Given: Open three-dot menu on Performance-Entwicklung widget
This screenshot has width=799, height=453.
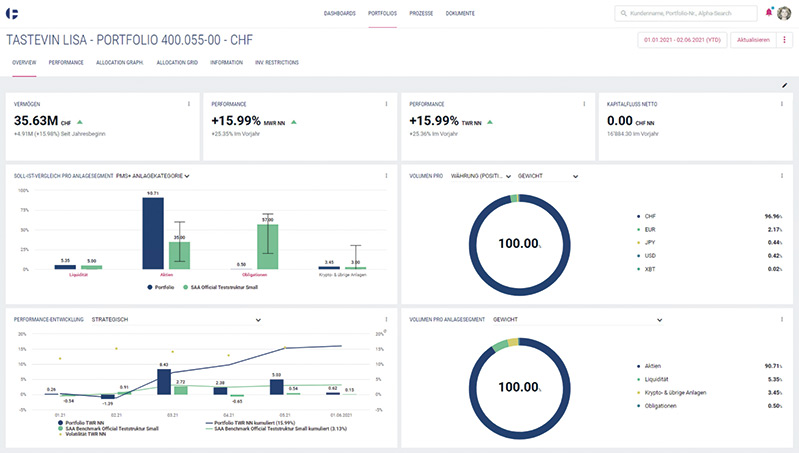Looking at the screenshot, I should (x=386, y=319).
